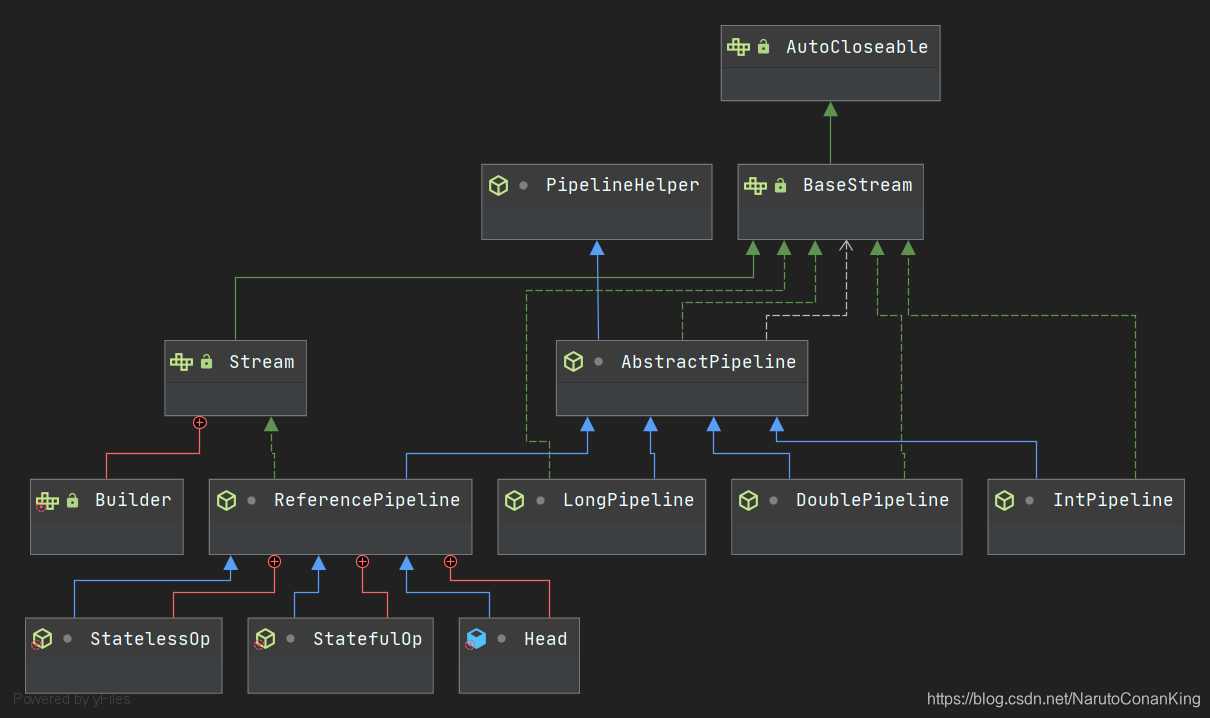The width and height of the screenshot is (1210, 718).
Task: Select the Builder node label
Action: [133, 500]
